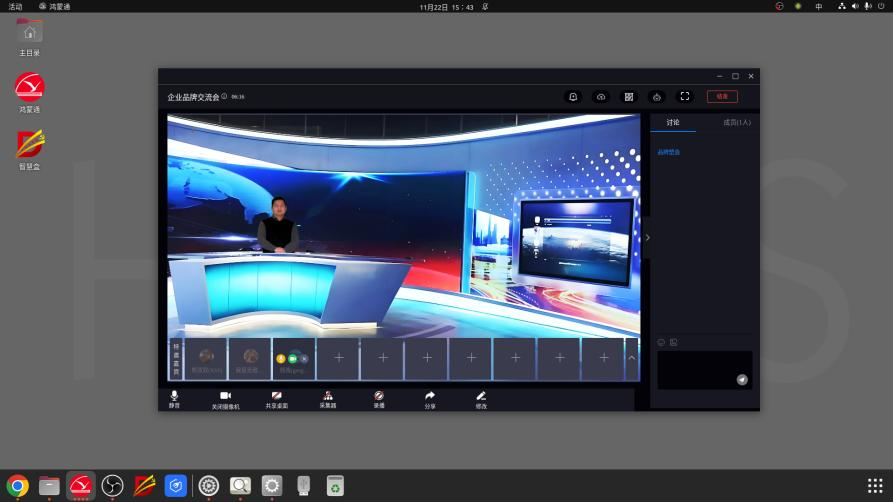The image size is (893, 502).
Task: Click the 特邀嘉宾 vertical label
Action: point(176,359)
